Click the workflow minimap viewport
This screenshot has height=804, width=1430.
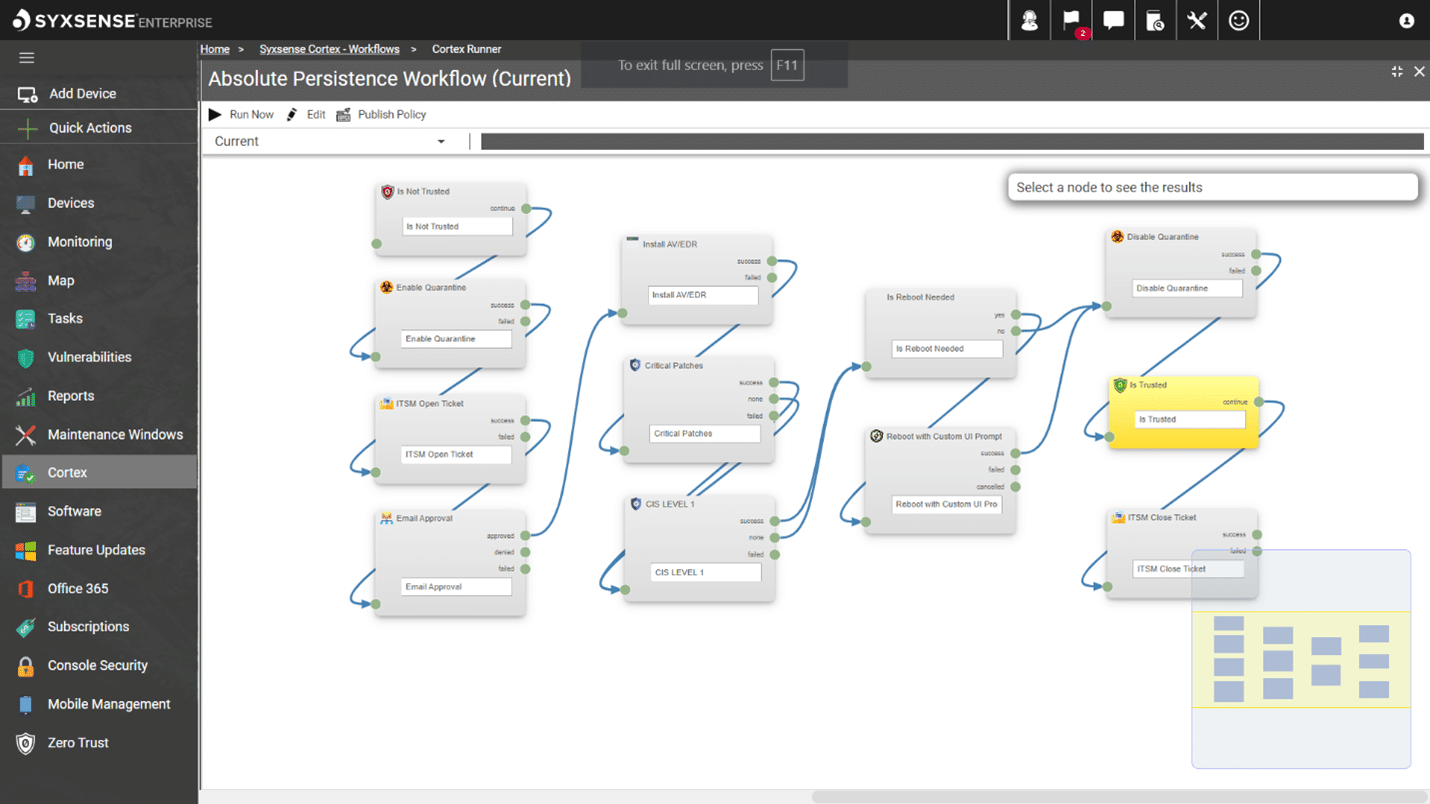tap(1301, 660)
